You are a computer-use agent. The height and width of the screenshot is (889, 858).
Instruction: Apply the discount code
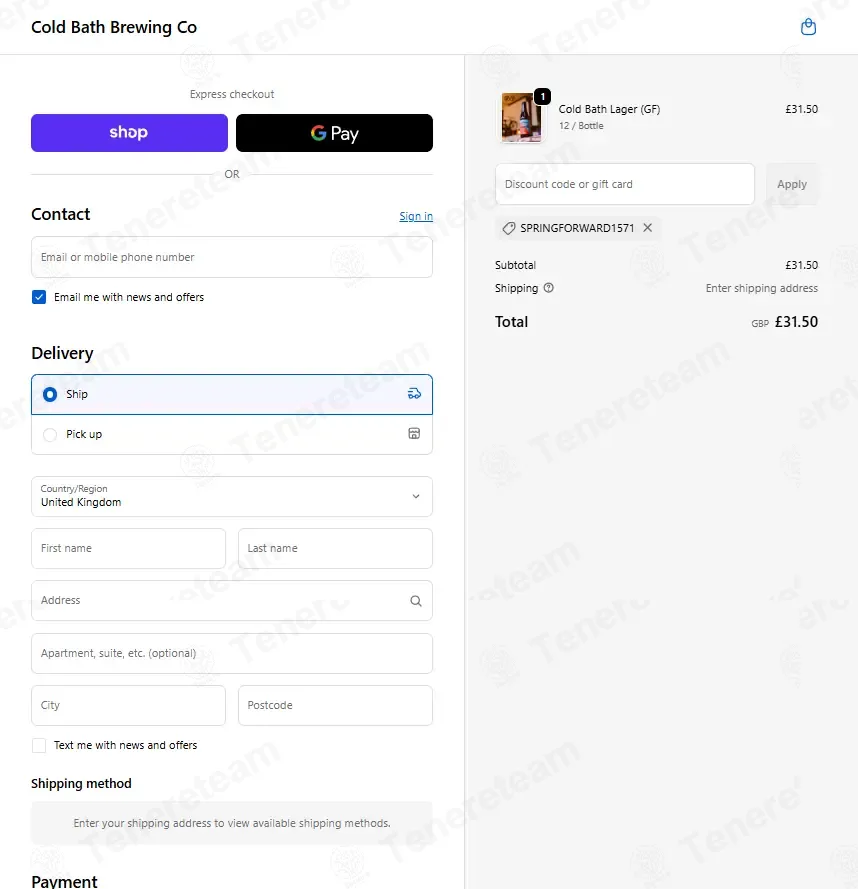792,184
